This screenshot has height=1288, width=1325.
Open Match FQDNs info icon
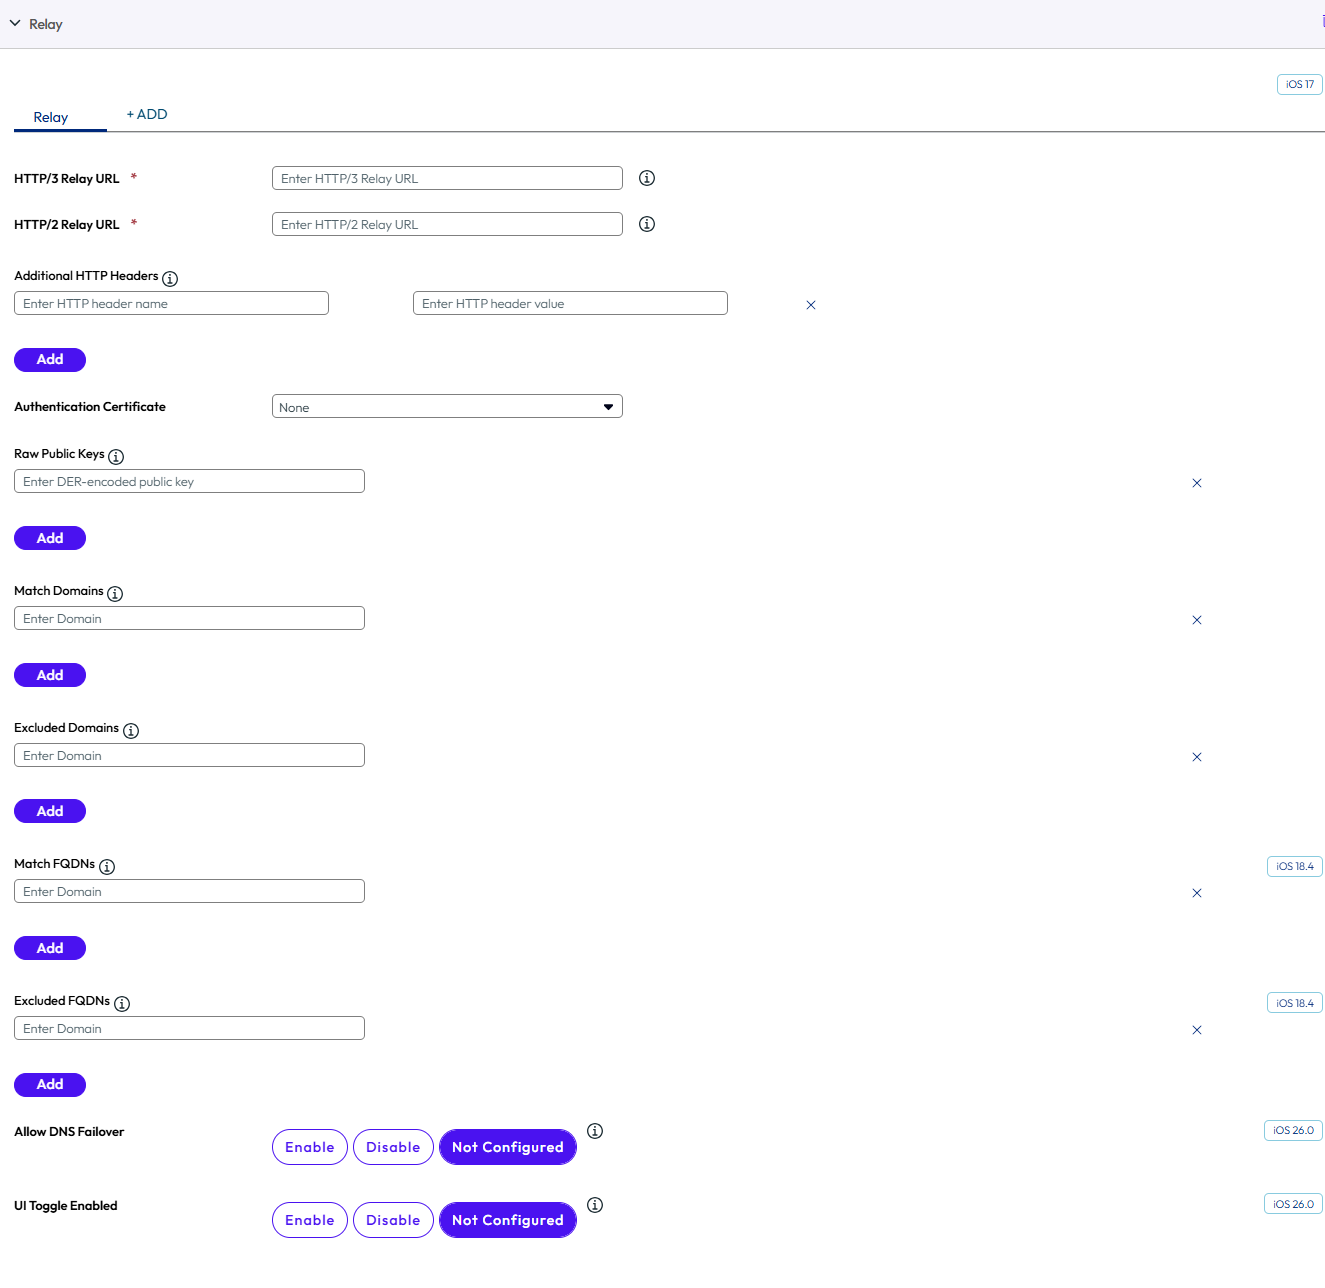point(107,867)
